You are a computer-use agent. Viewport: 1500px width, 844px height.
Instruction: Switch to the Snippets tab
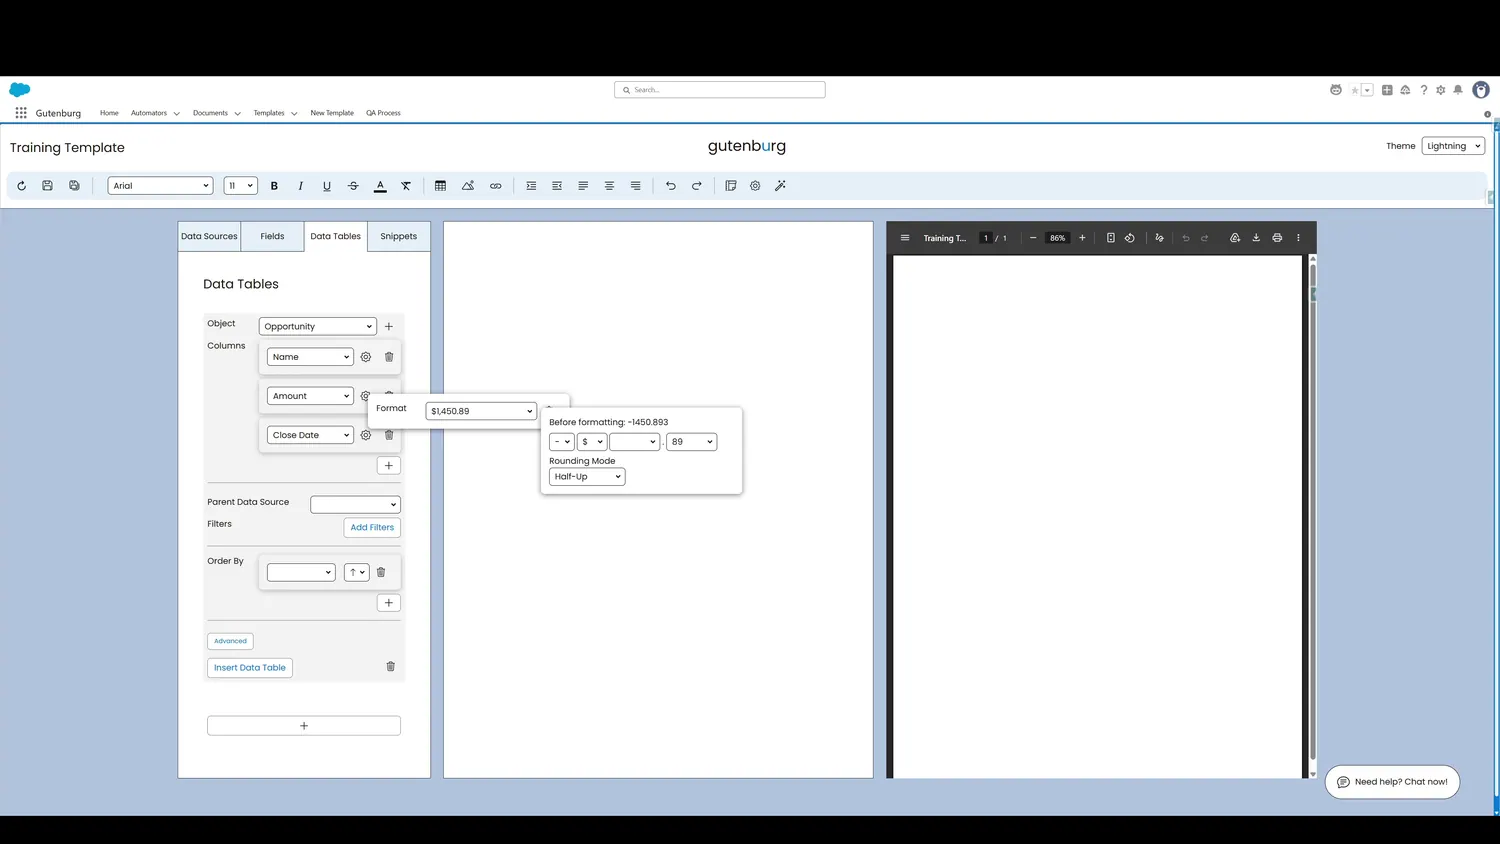398,237
